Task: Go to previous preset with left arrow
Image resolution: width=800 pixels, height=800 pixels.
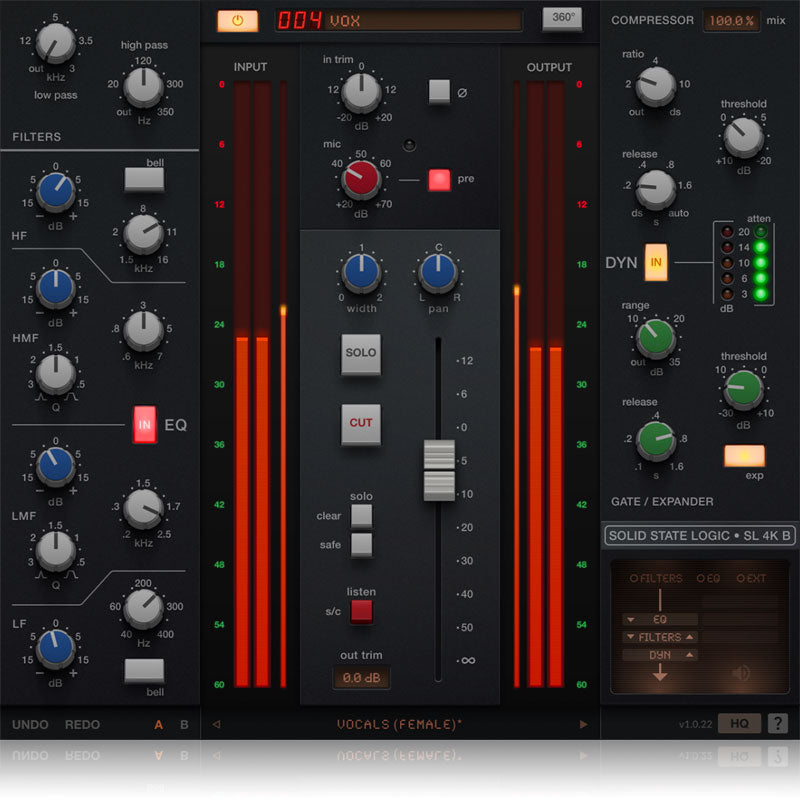Action: click(216, 724)
